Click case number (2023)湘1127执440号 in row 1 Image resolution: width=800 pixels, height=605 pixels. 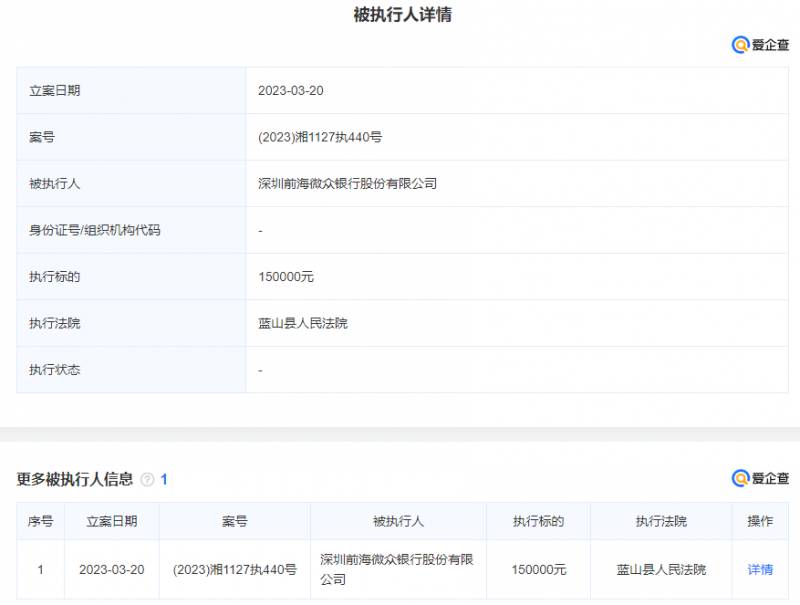coord(235,570)
